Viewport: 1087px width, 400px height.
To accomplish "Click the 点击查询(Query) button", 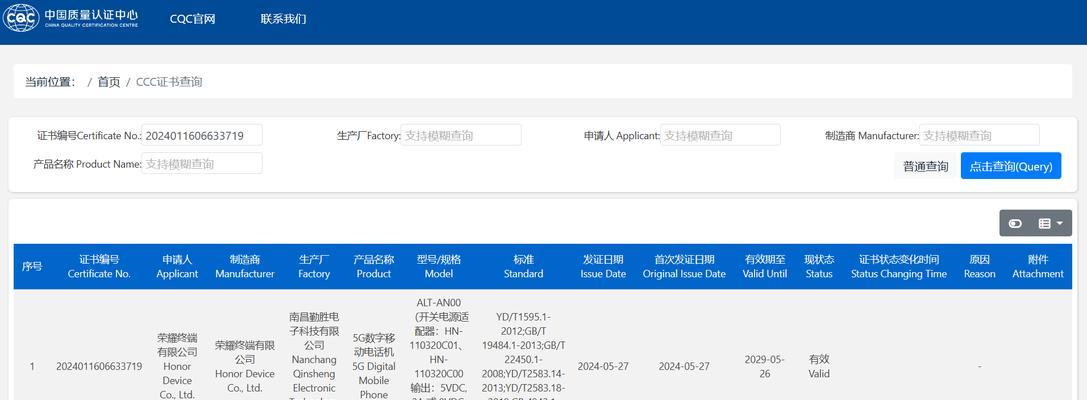I will pos(1011,166).
